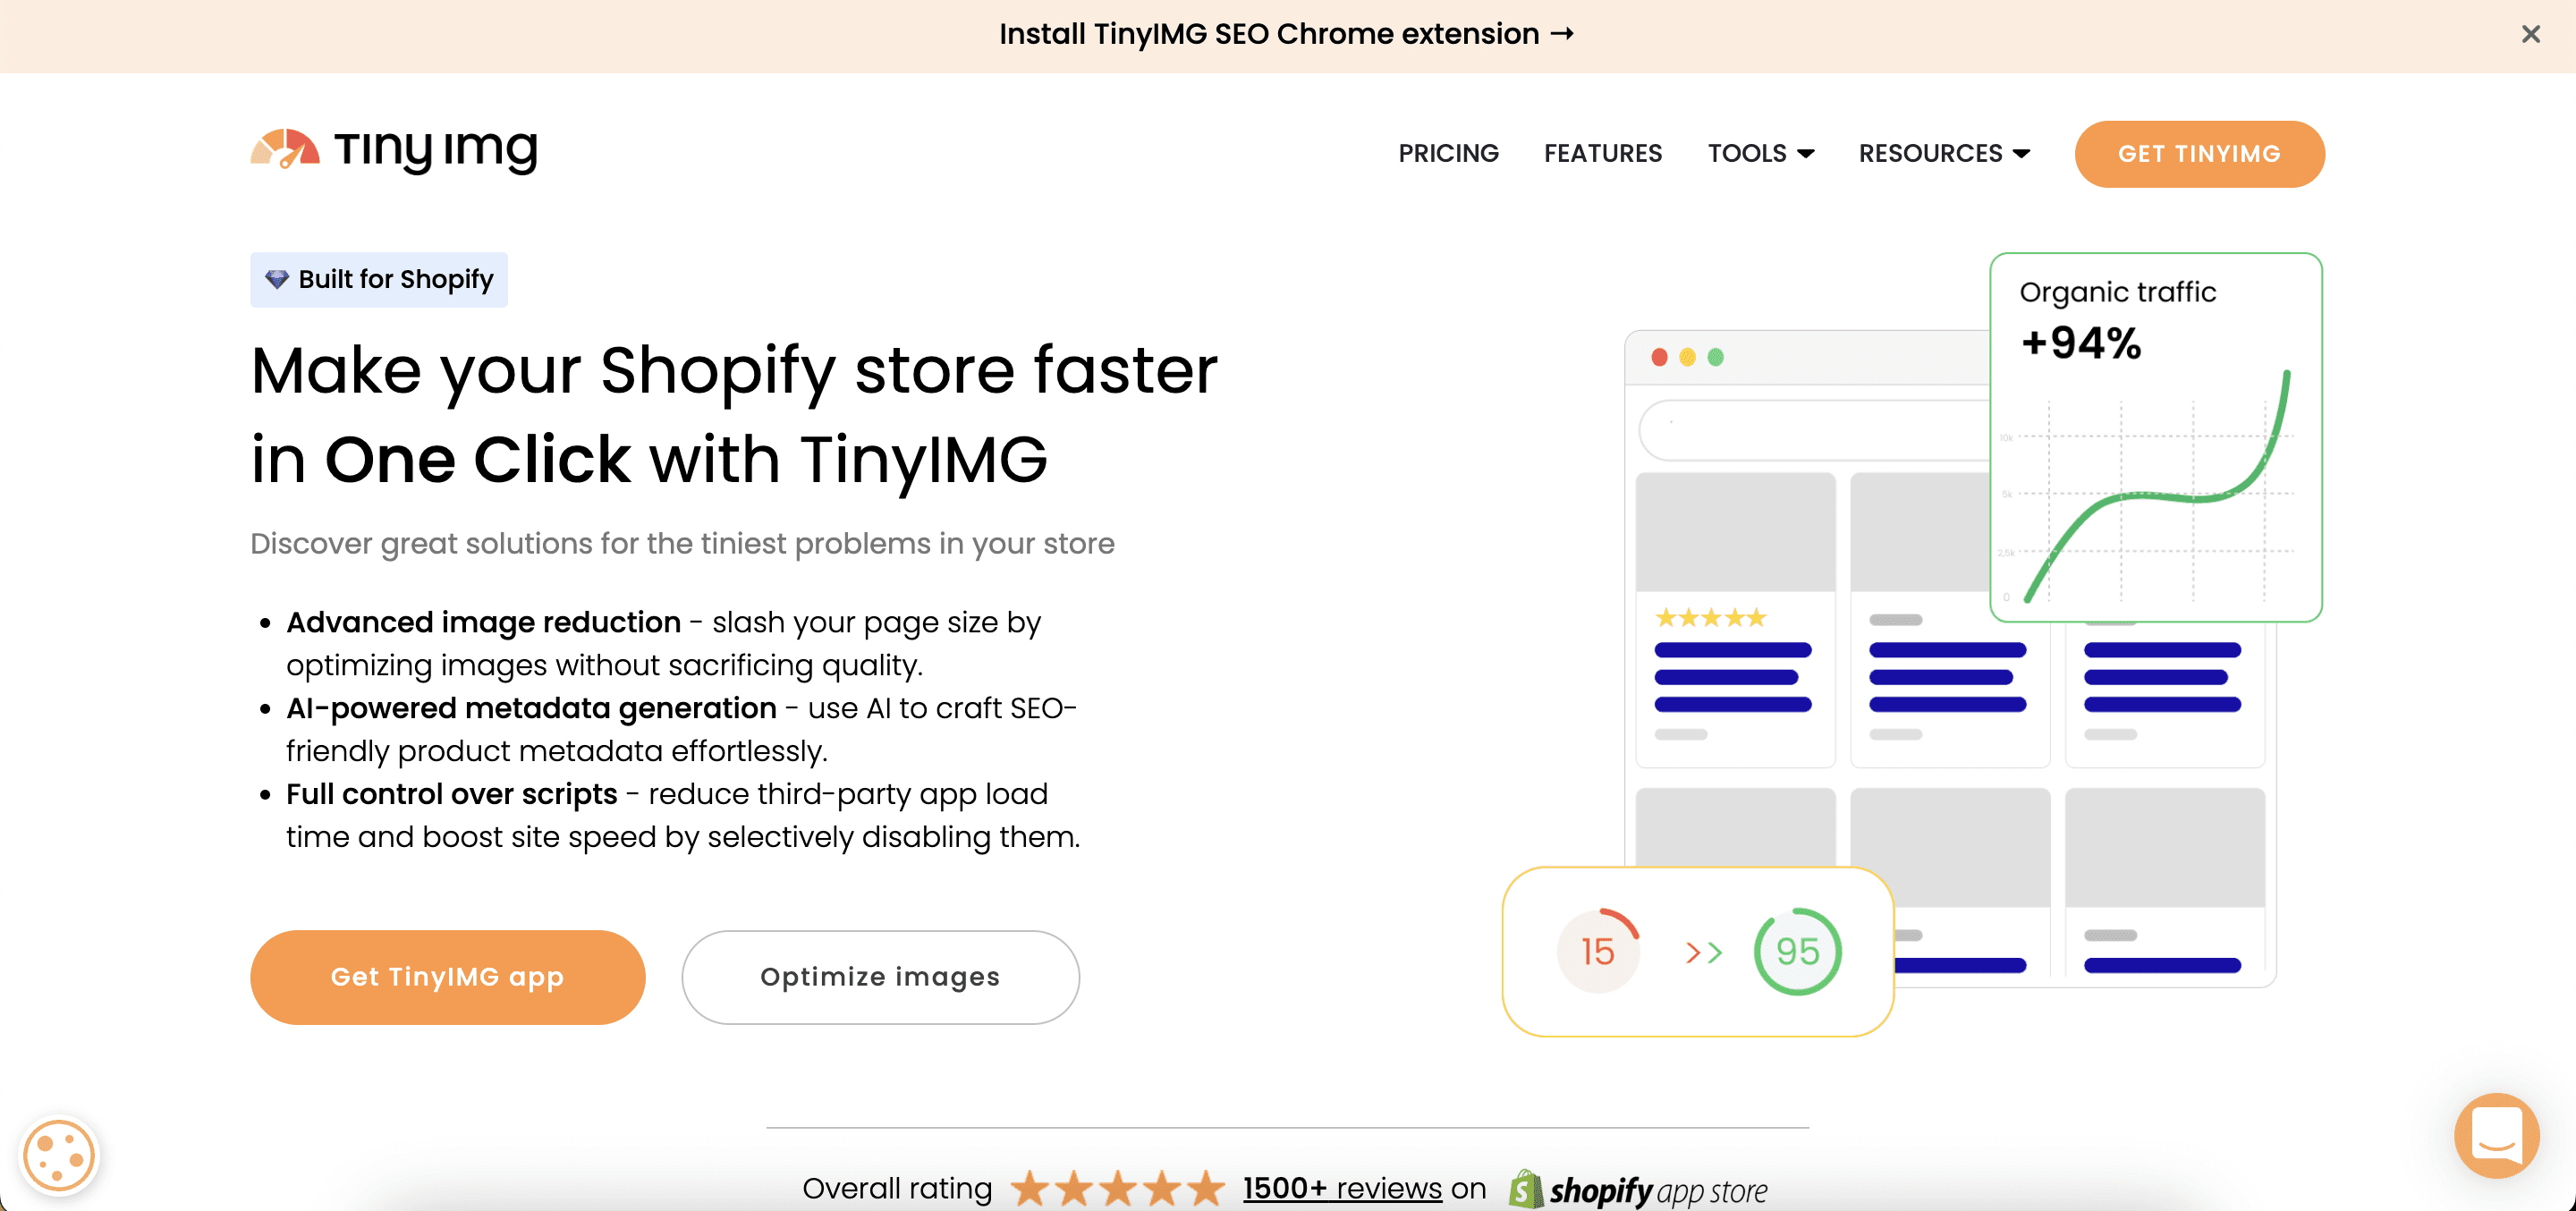This screenshot has width=2576, height=1211.
Task: Expand the TOOLS dropdown menu
Action: [1760, 154]
